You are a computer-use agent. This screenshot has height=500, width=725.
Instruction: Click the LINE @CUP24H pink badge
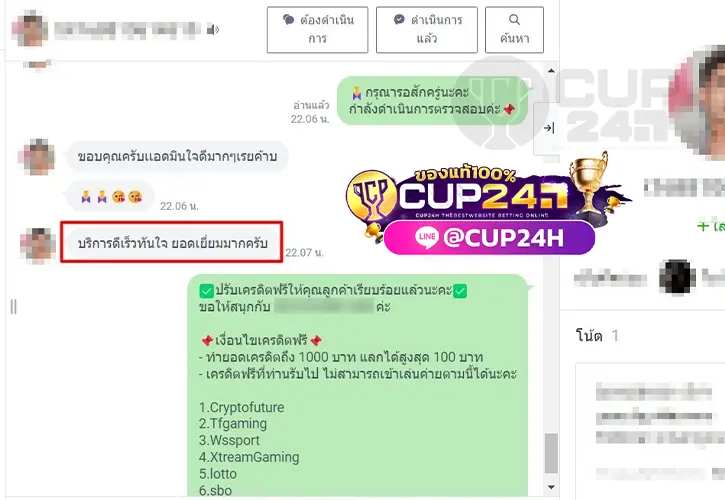coord(489,237)
